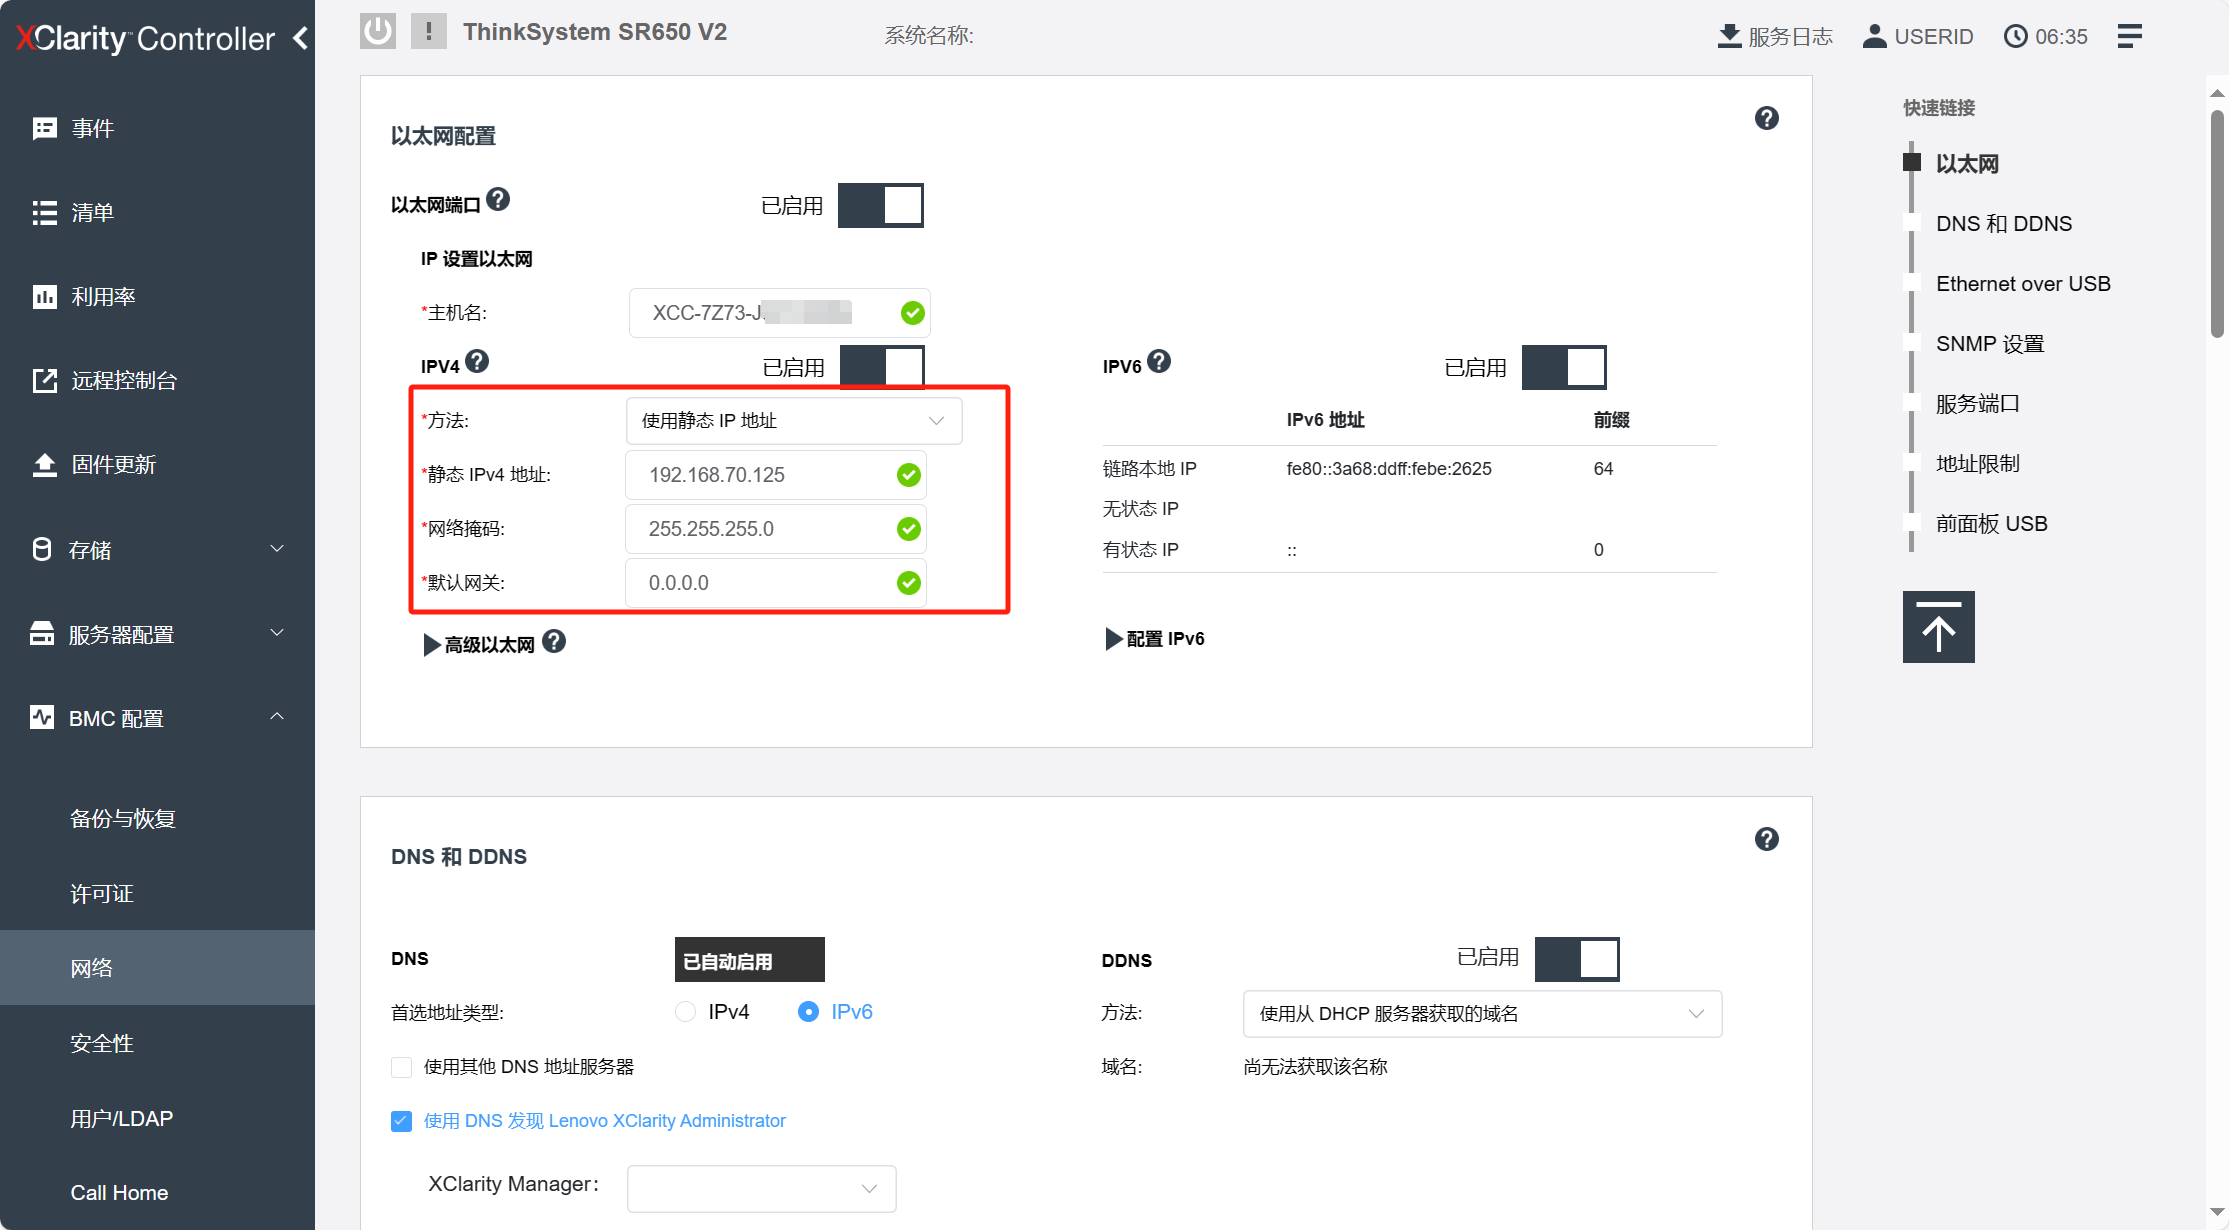The height and width of the screenshot is (1230, 2229).
Task: Click the 服务器配置 server icon
Action: [42, 633]
